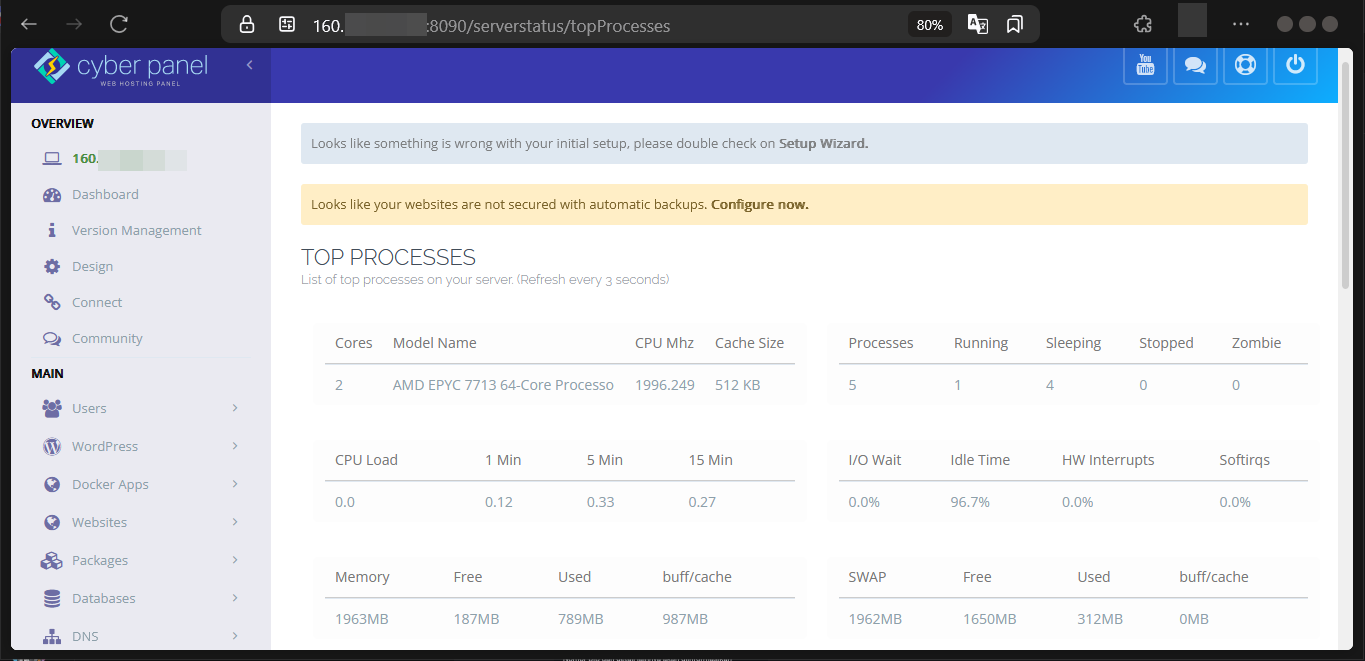Open the community chat bubbles button
1365x661 pixels.
pyautogui.click(x=1195, y=65)
